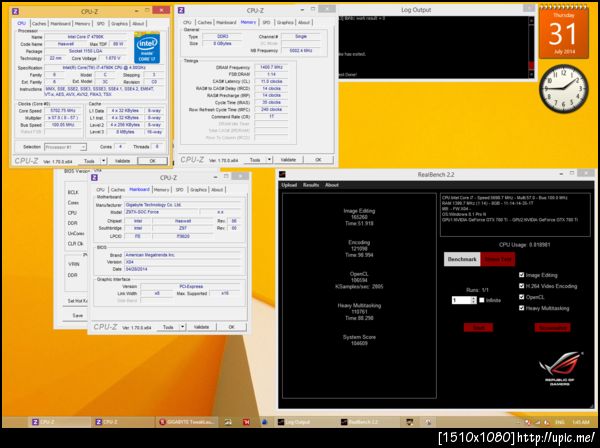Click title icon of CPU-Z mainboard window
This screenshot has width=600, height=448.
click(x=95, y=178)
